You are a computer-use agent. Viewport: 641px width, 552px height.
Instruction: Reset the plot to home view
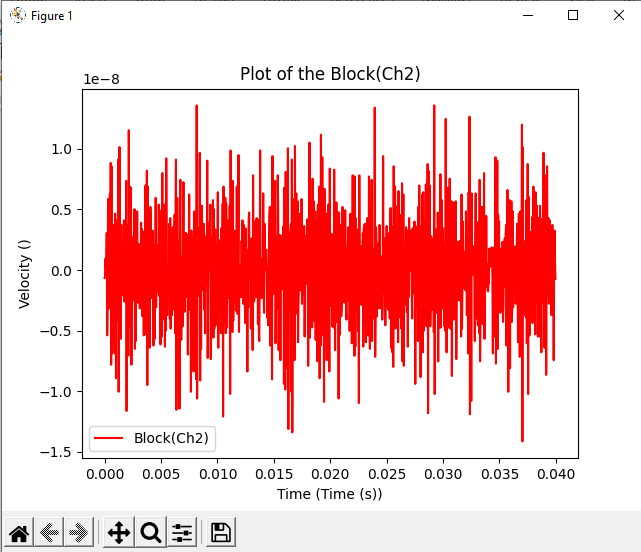pyautogui.click(x=19, y=532)
